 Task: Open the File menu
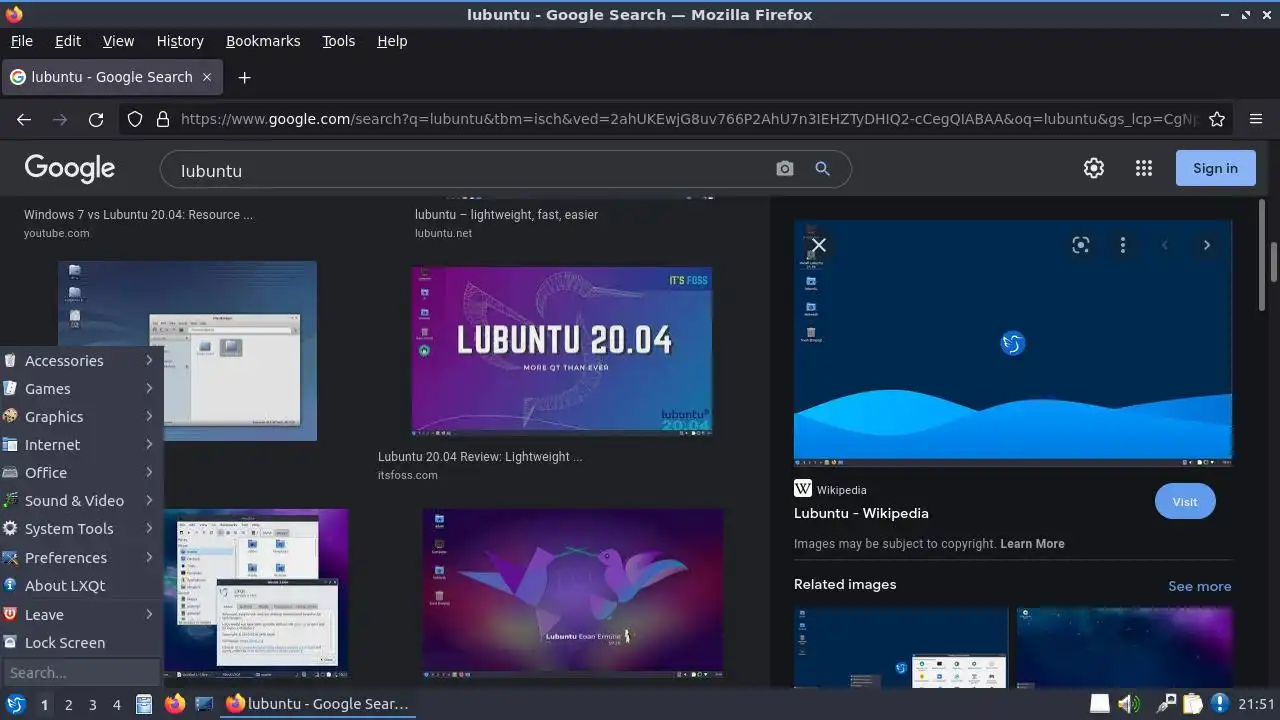point(21,41)
